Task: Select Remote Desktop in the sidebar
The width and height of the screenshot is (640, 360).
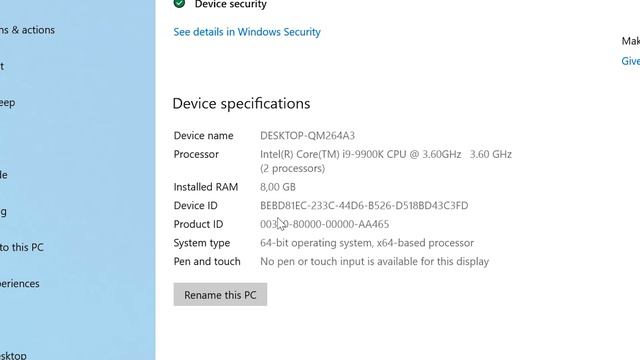Action: coord(13,356)
